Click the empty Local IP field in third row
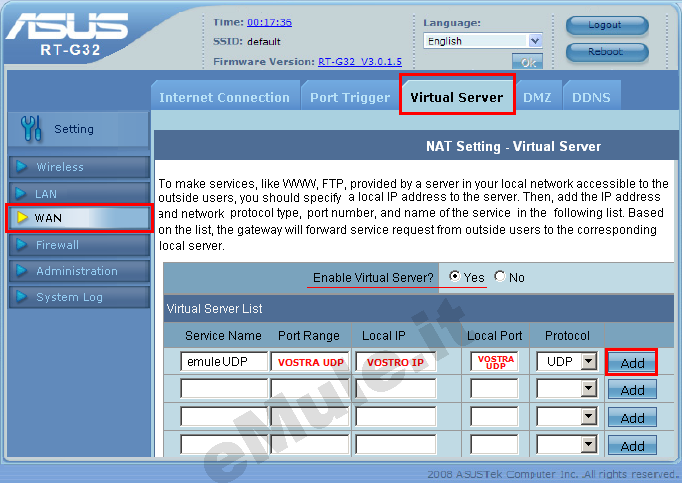682x483 pixels. coord(395,417)
